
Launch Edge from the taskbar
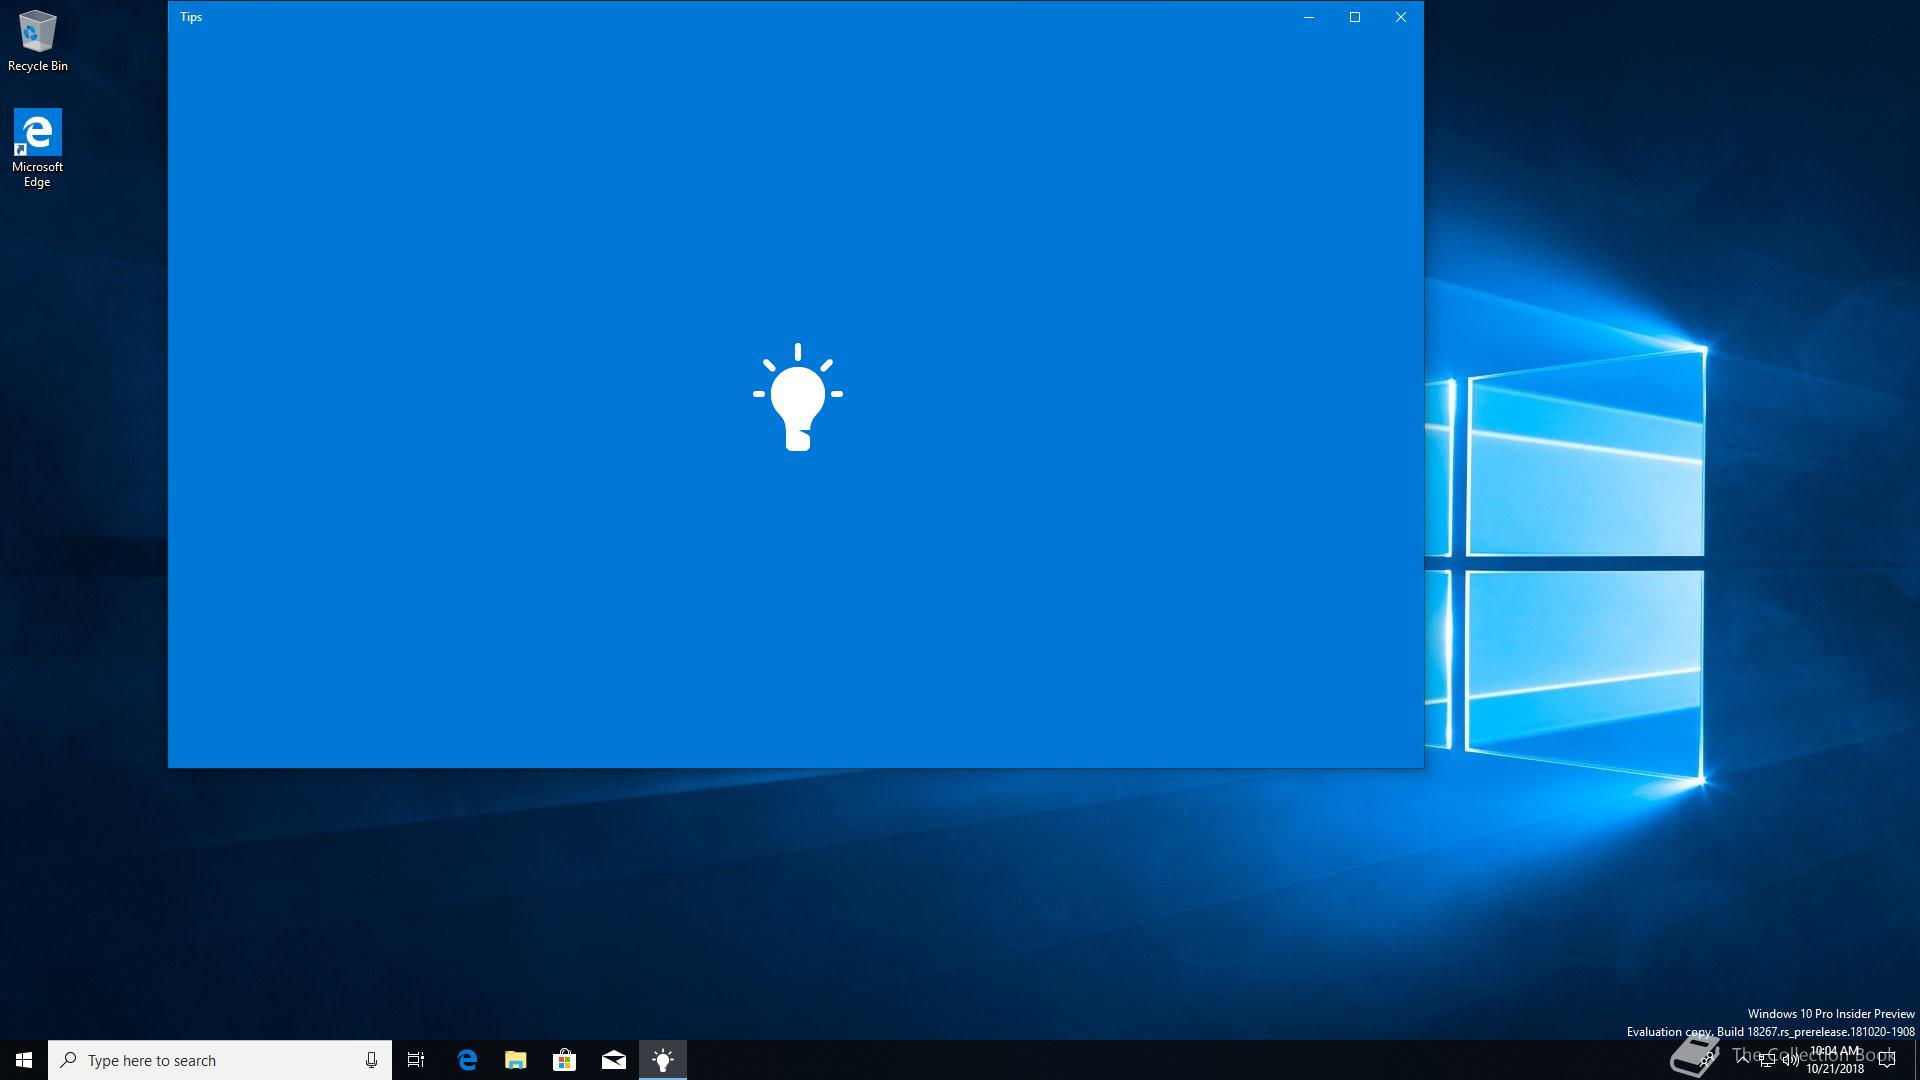(467, 1060)
